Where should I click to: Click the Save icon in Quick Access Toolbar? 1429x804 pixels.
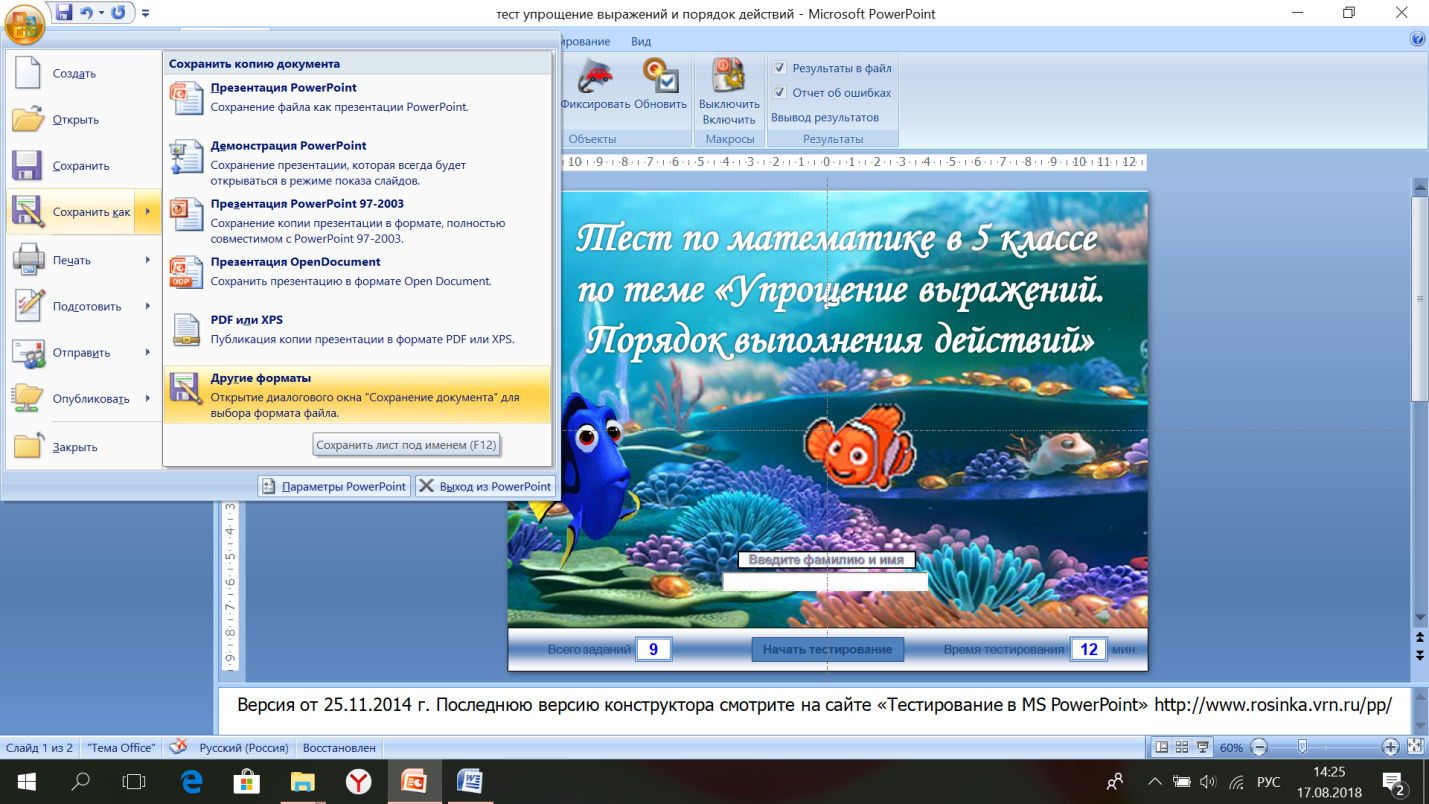click(65, 13)
